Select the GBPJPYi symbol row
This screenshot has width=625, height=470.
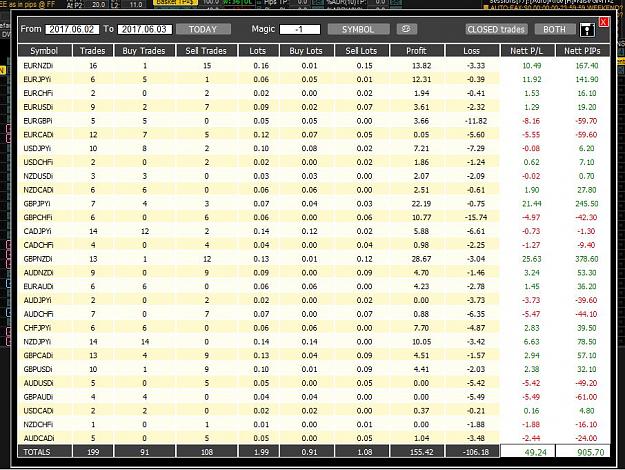(314, 204)
